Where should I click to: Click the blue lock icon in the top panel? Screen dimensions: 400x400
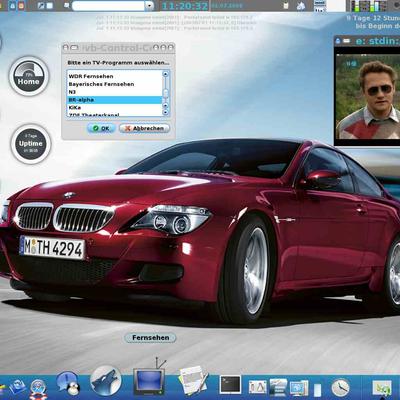click(12, 6)
